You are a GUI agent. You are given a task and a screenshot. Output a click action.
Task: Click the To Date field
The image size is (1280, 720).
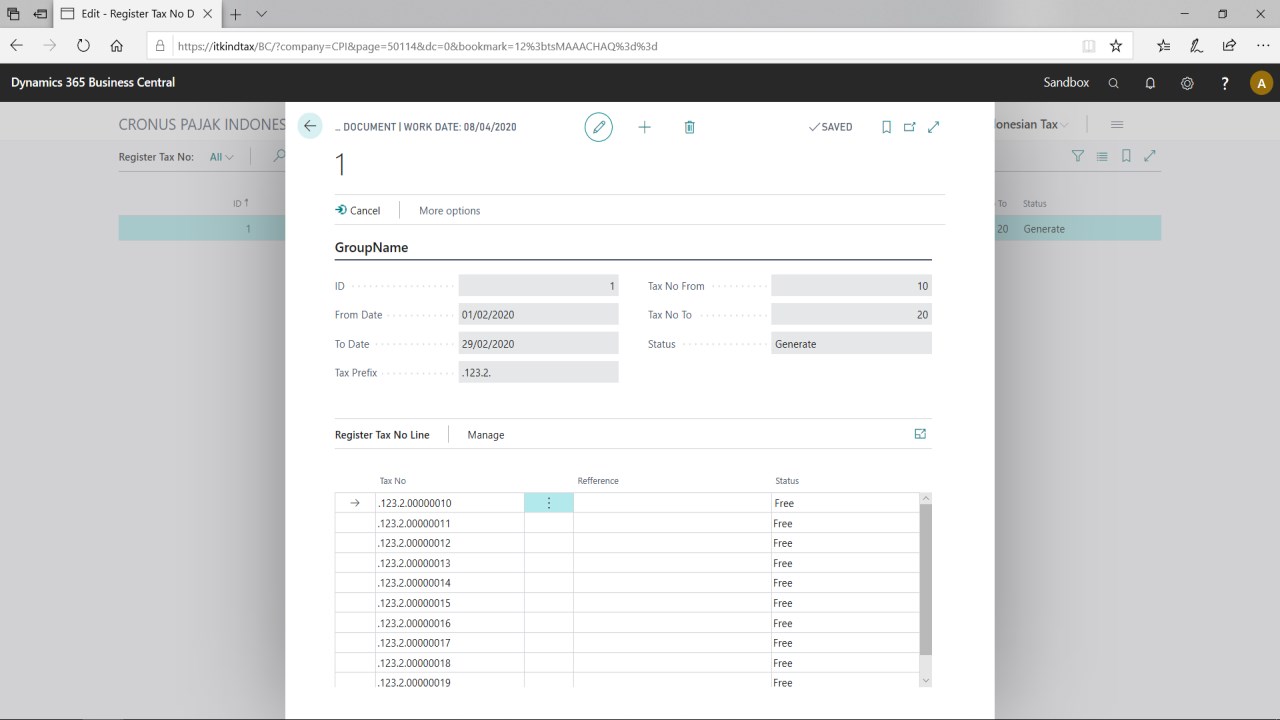(538, 344)
